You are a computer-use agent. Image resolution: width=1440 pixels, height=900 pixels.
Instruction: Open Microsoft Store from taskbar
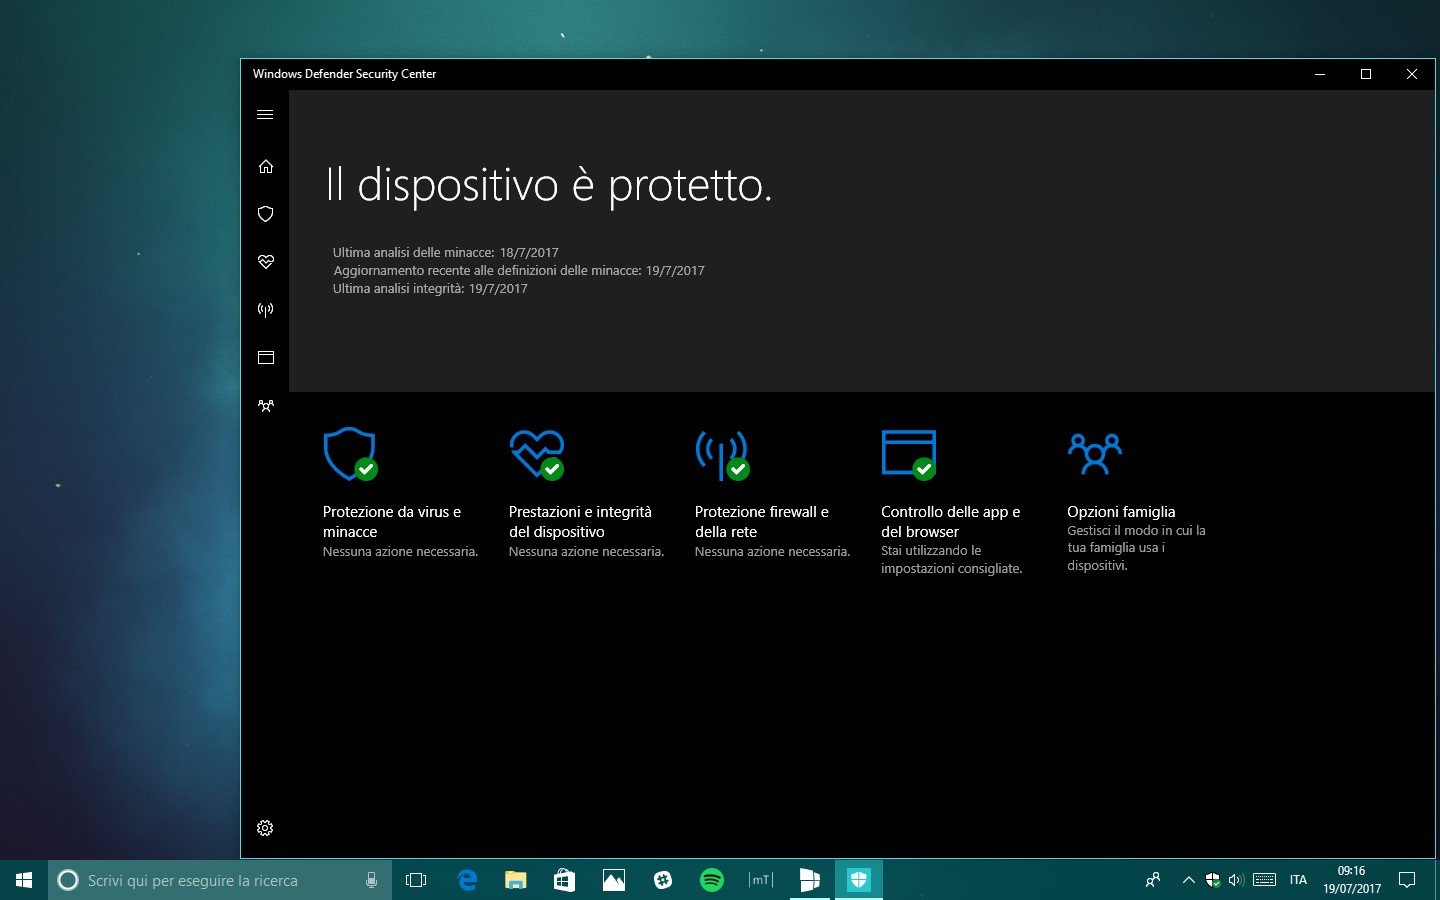(564, 880)
